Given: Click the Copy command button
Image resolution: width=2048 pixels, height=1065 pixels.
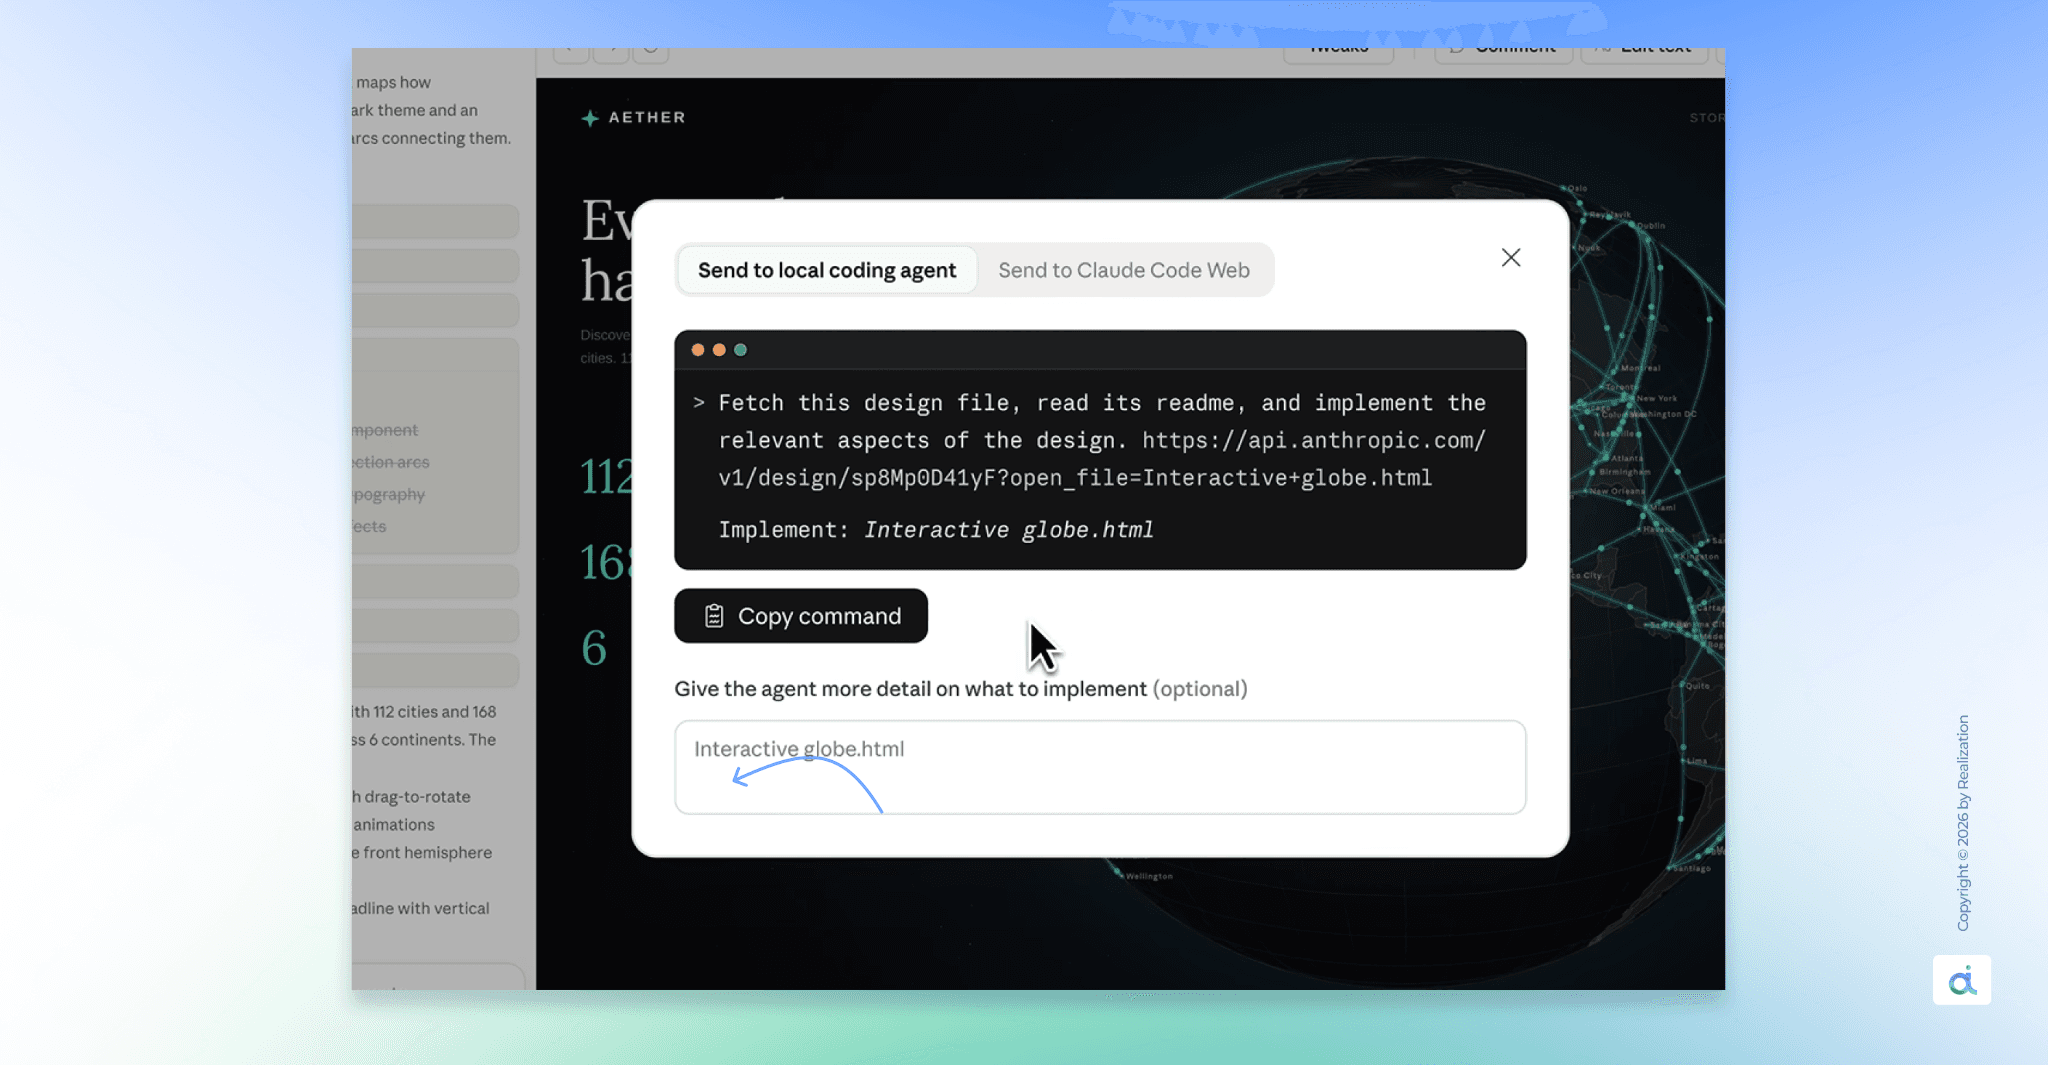Looking at the screenshot, I should (801, 616).
